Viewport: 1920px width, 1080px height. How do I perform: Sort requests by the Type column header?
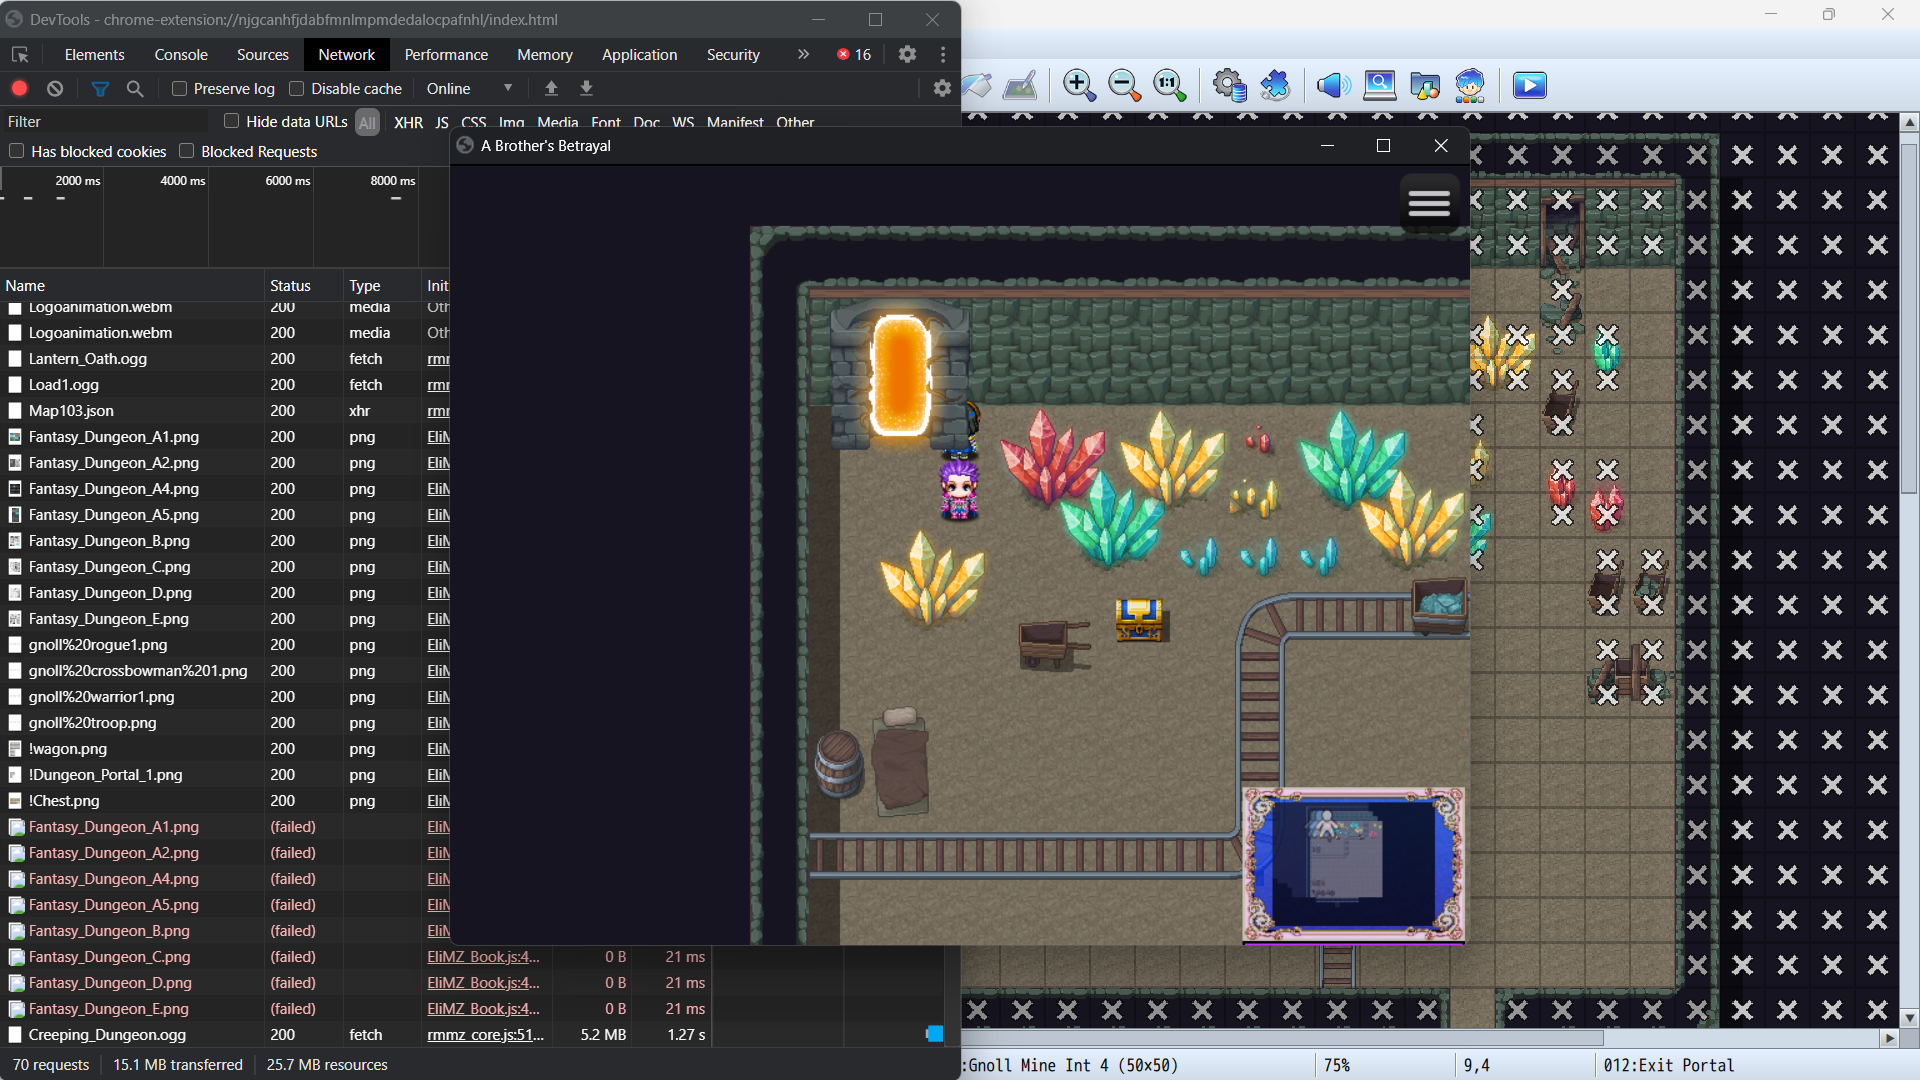382,286
